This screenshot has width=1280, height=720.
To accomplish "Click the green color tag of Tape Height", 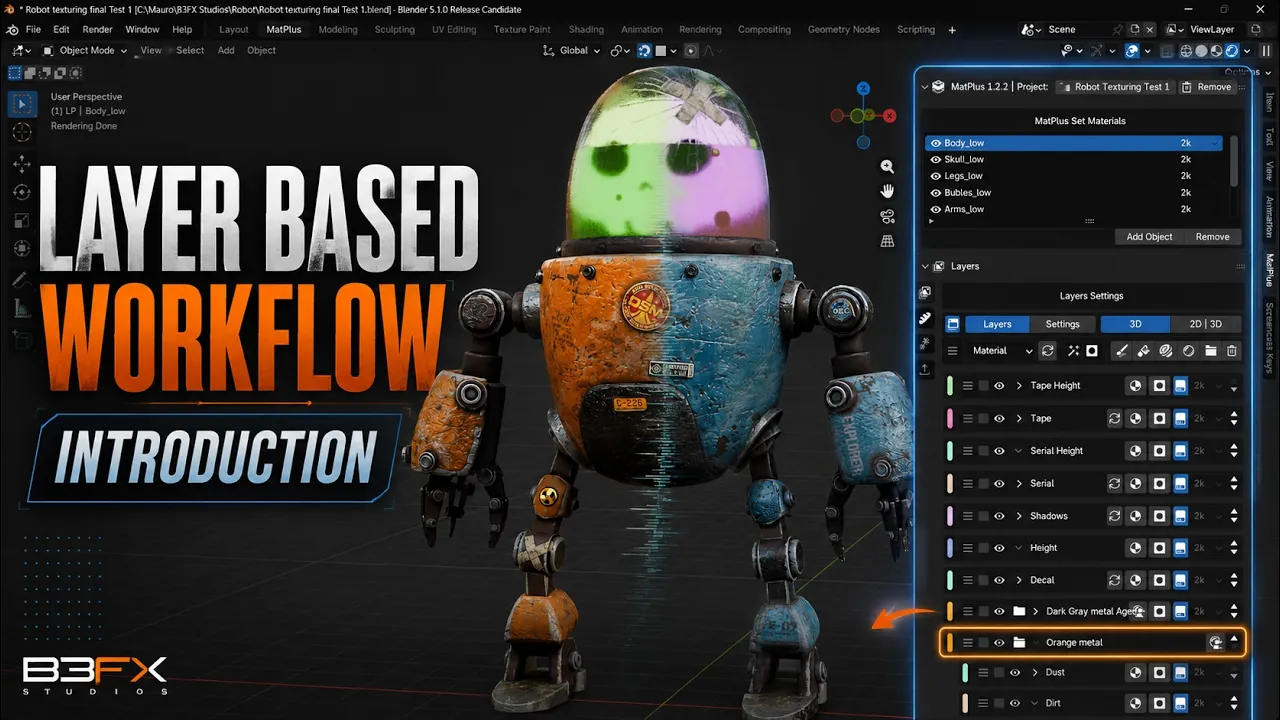I will [x=950, y=386].
